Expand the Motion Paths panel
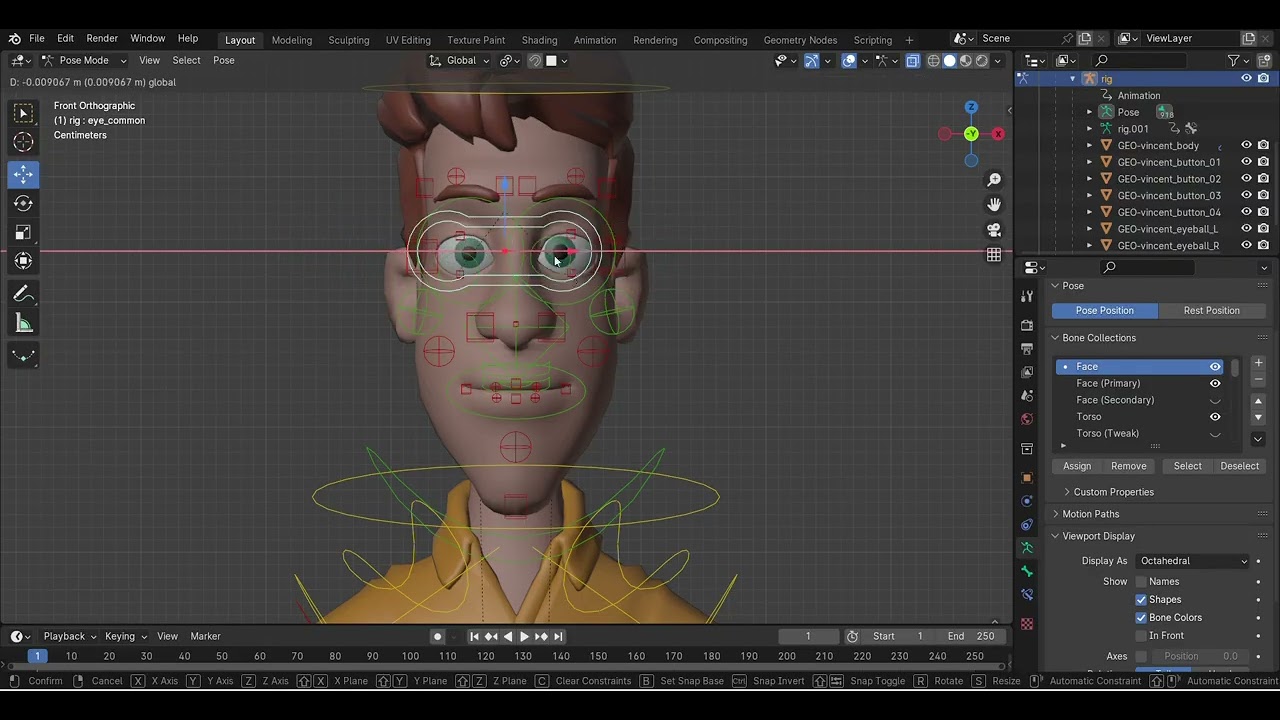This screenshot has width=1280, height=720. [x=1090, y=514]
